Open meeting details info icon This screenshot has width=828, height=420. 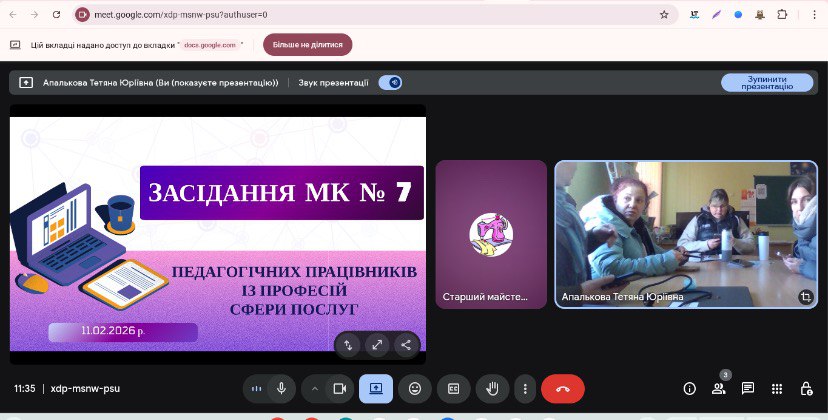689,388
